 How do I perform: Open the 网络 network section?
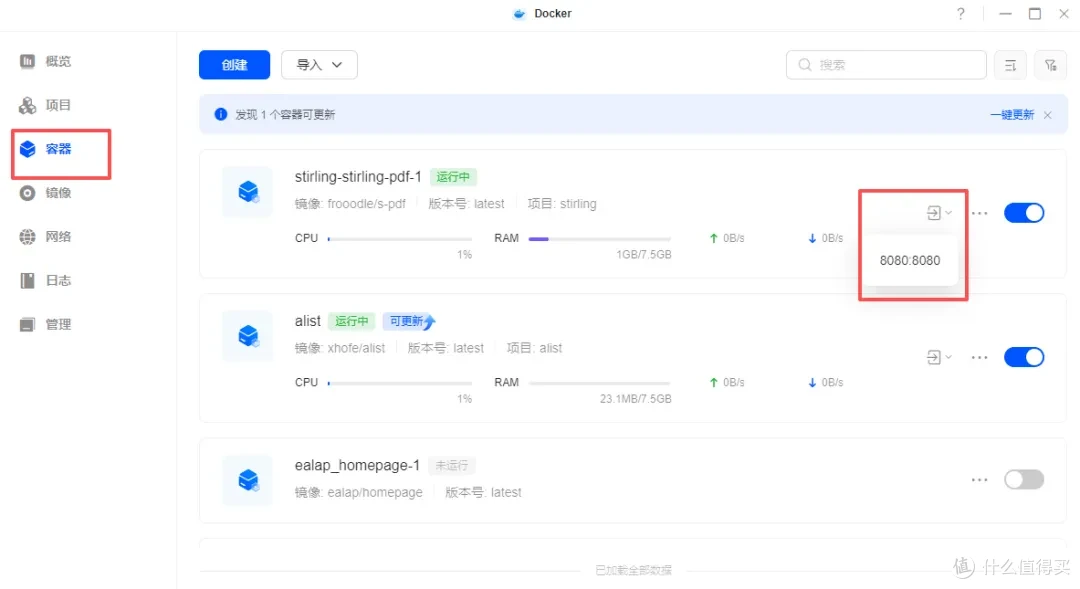45,237
